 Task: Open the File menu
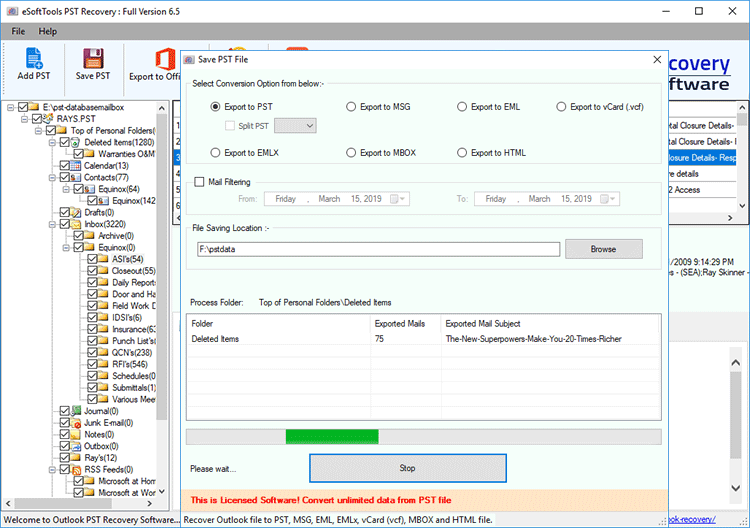point(18,32)
